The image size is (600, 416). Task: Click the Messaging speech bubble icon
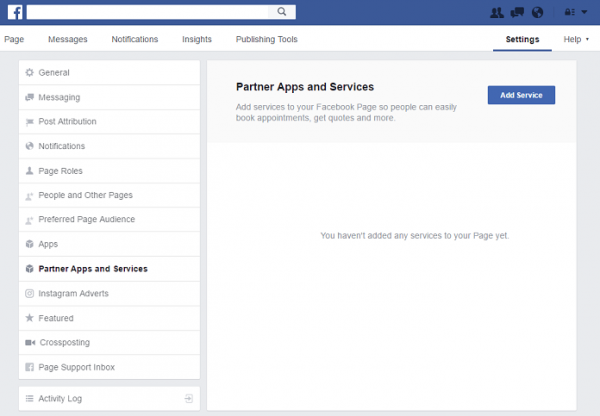[29, 97]
